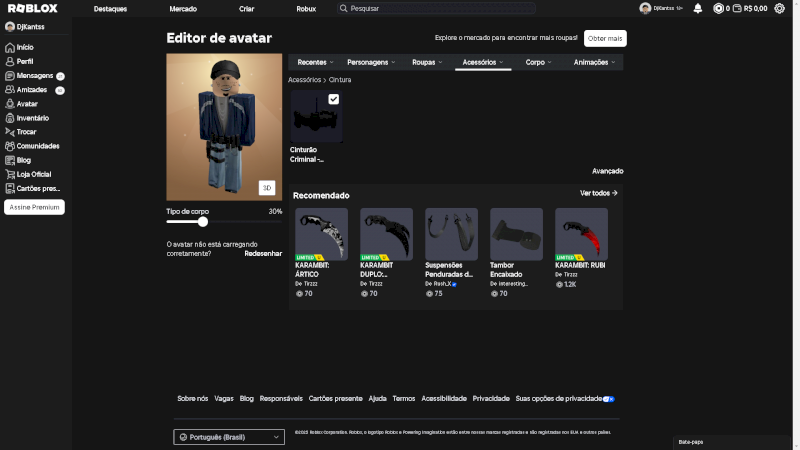
Task: Click the Roblox logo
Action: coord(33,9)
